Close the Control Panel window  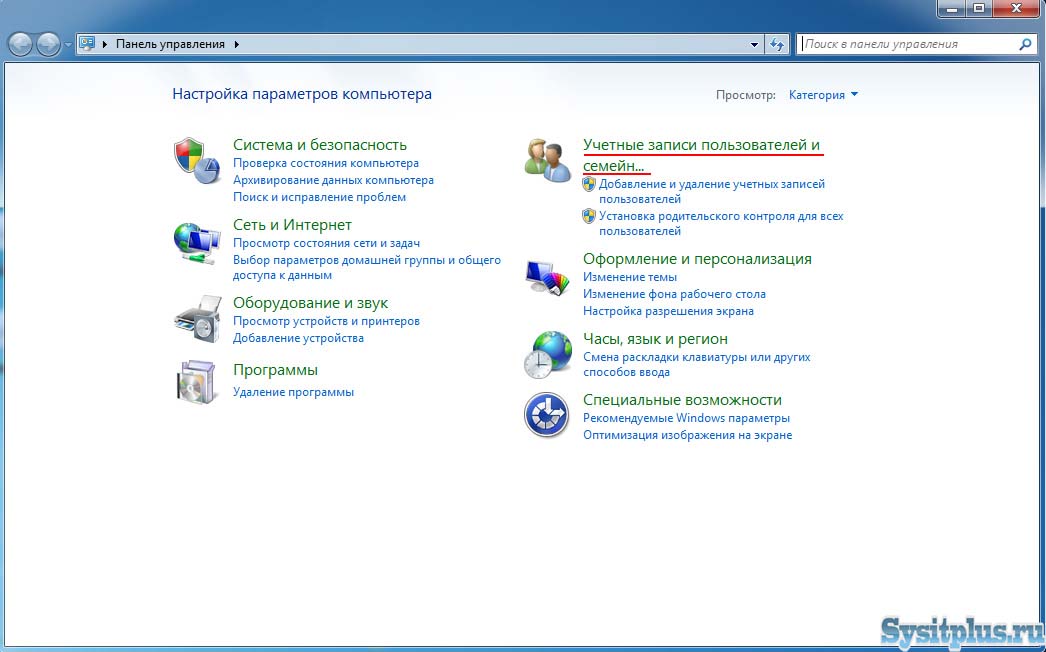(x=1016, y=8)
